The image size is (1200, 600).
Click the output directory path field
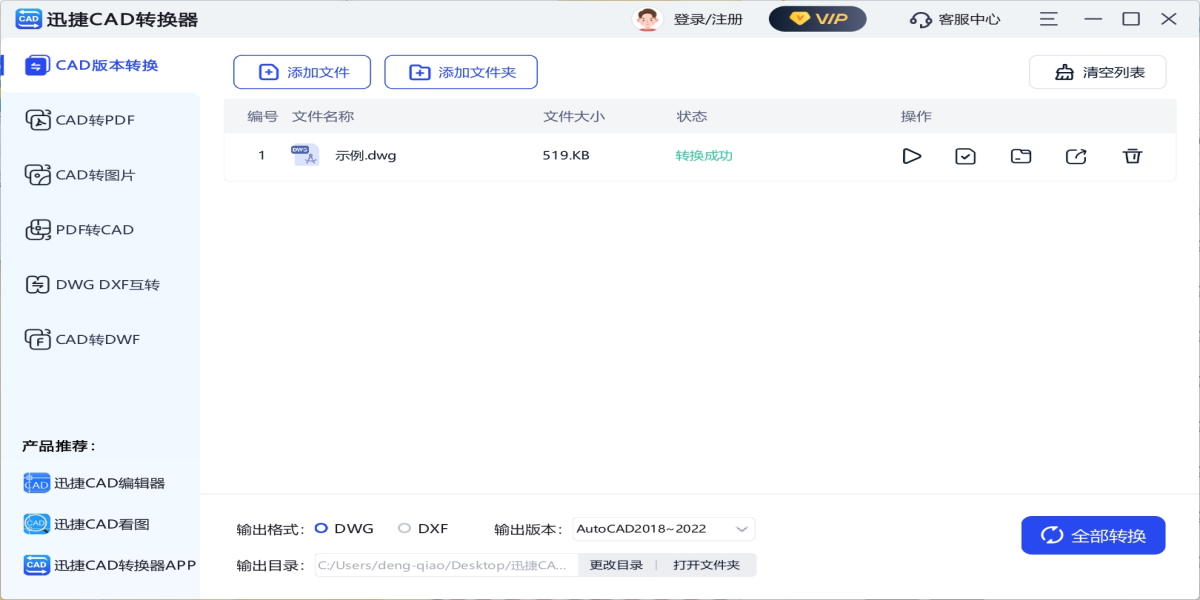tap(446, 565)
